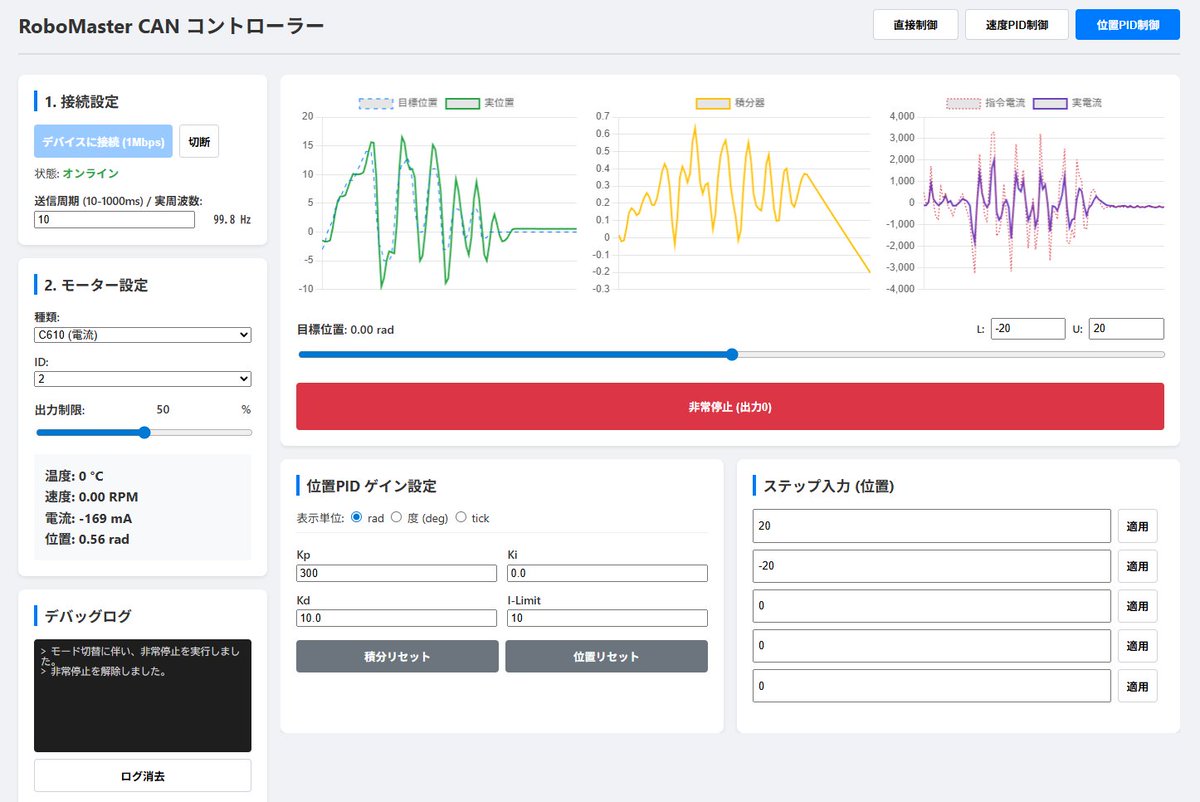
Task: Click the オンライン status text
Action: [x=91, y=174]
